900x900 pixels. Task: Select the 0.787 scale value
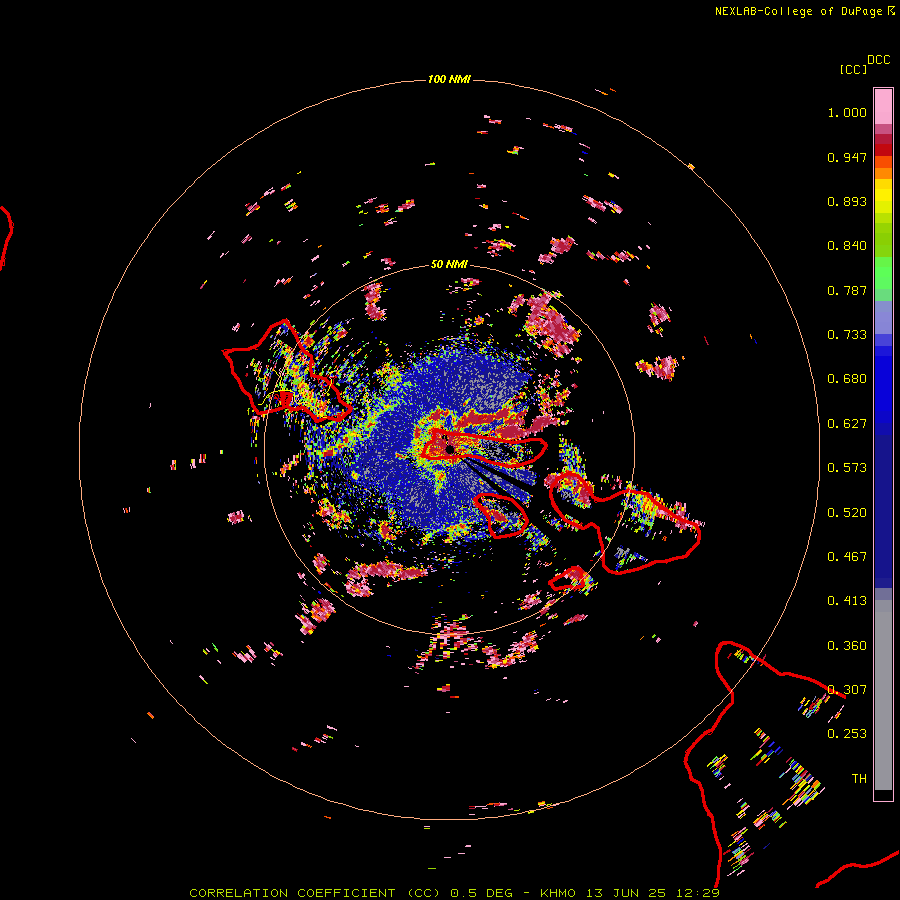pos(847,290)
